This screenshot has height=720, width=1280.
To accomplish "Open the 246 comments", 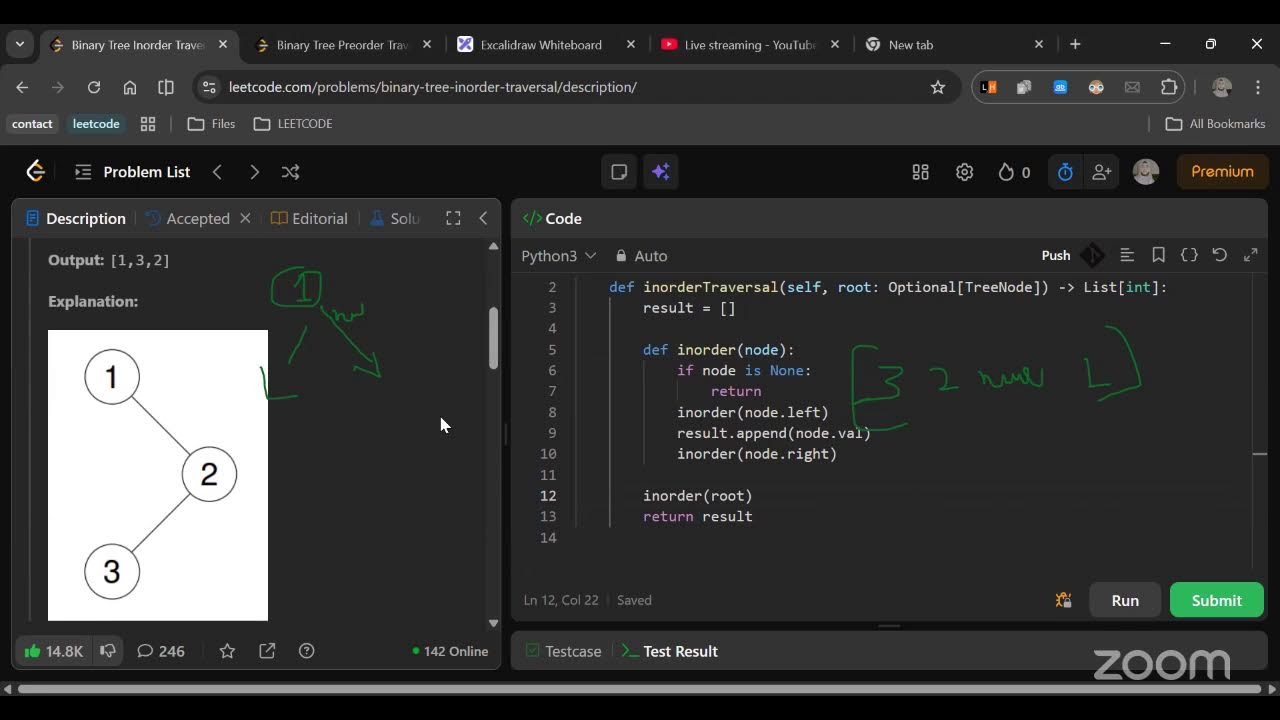I will [161, 651].
